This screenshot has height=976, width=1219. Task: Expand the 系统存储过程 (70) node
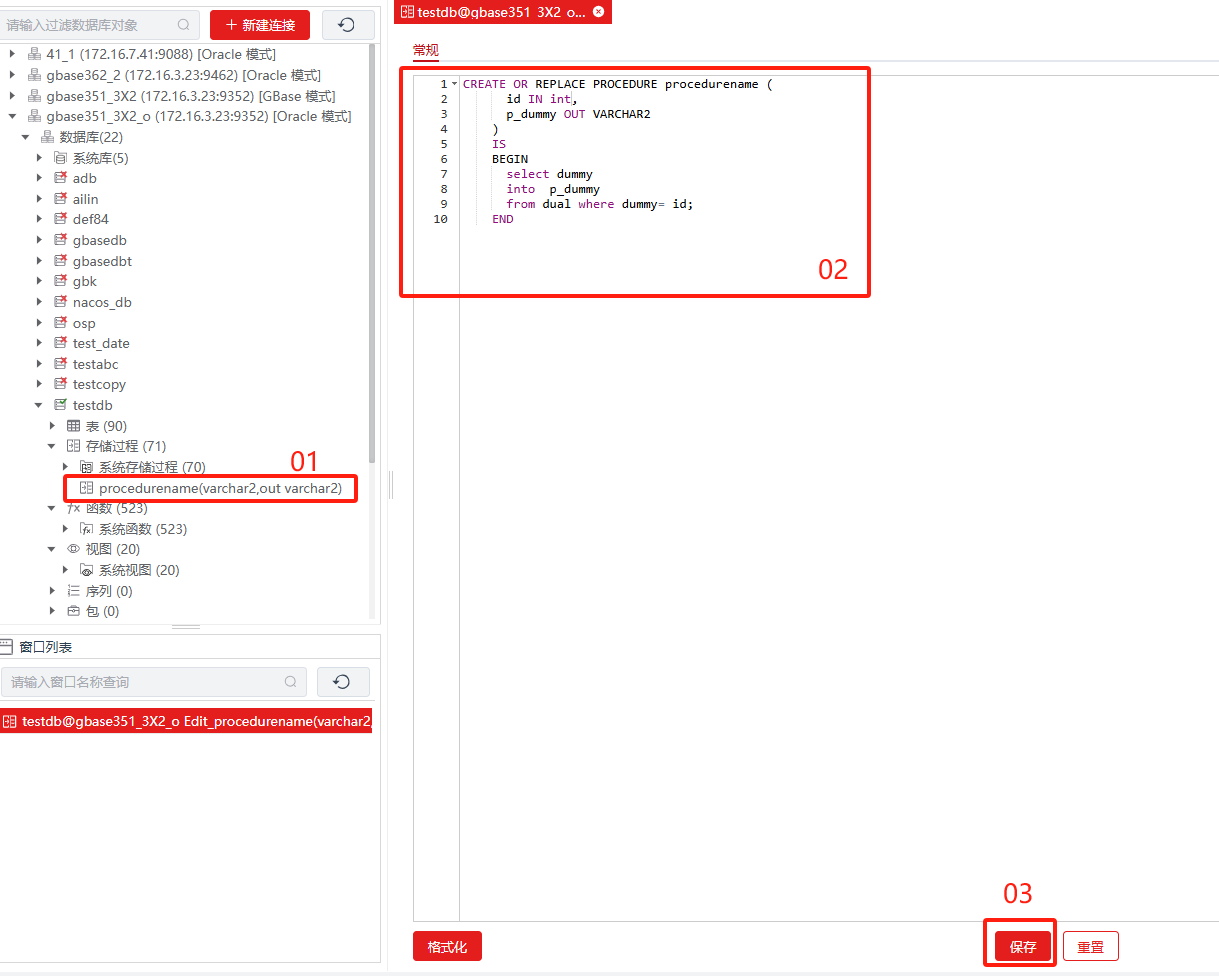click(66, 467)
